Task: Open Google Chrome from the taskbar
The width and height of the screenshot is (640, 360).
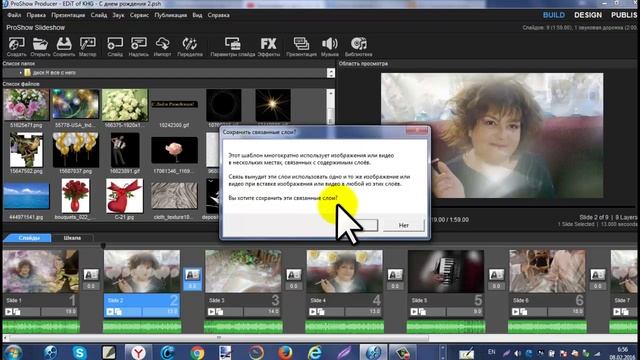Action: pyautogui.click(x=197, y=352)
